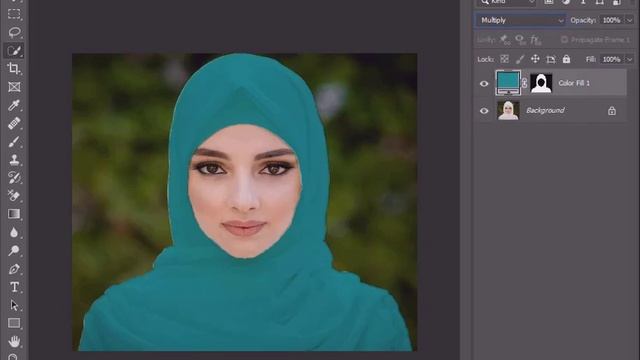Screen dimensions: 640x360
Task: Open the Kind layer filter dropdown
Action: pos(508,2)
